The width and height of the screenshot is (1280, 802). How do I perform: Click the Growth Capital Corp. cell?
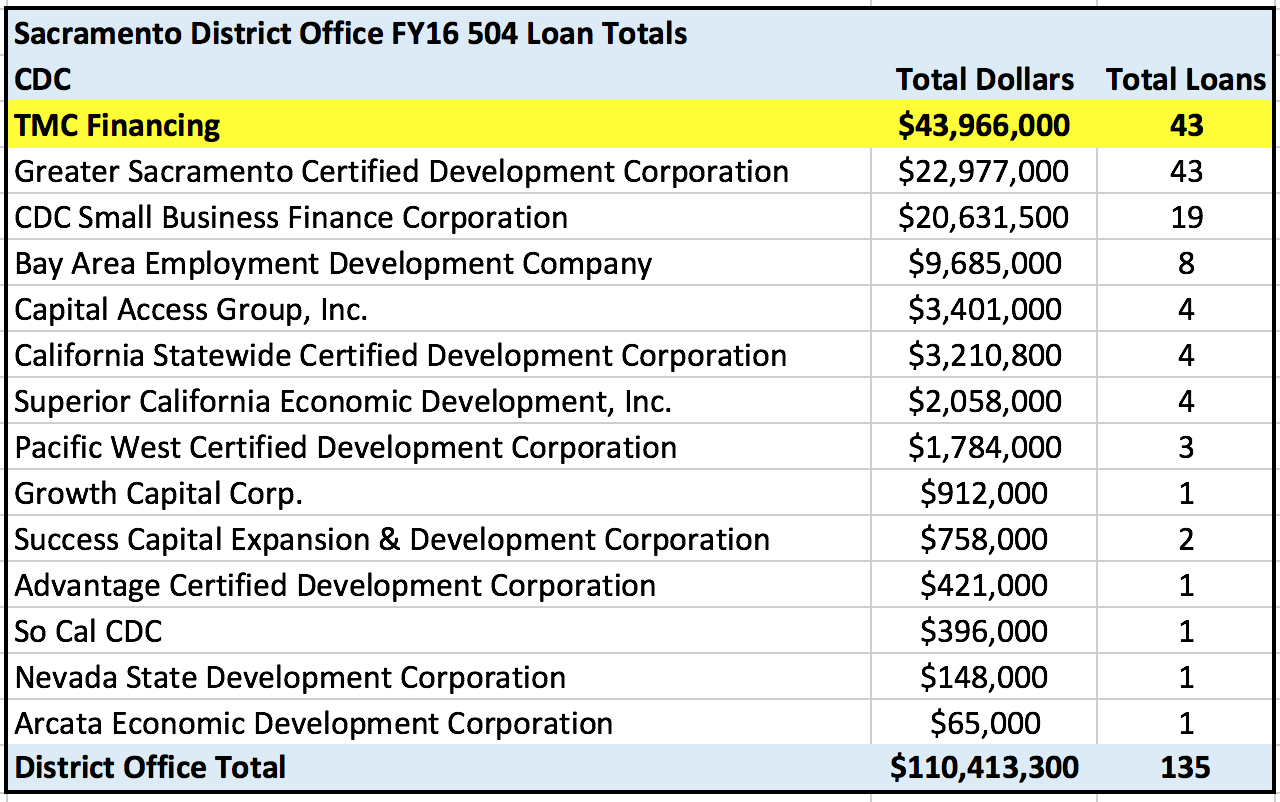158,494
